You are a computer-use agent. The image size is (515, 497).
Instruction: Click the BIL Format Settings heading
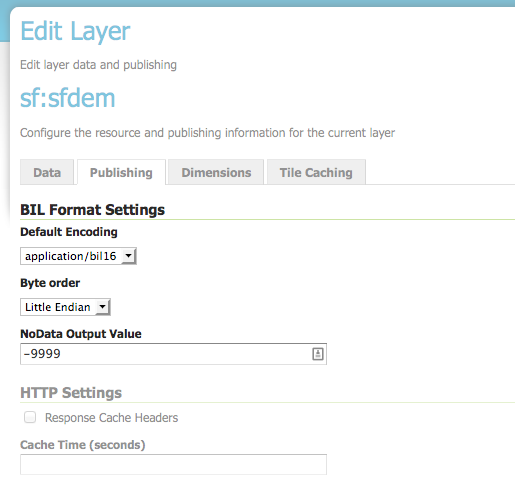93,210
